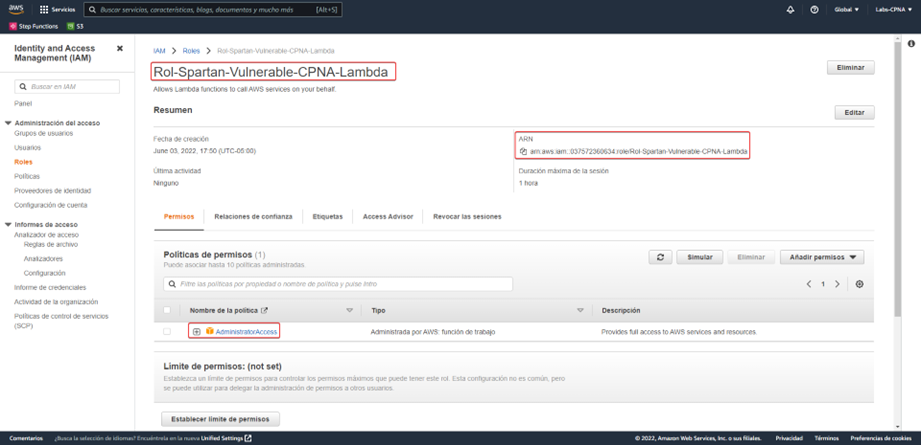Click the external link icon beside Nombre de la política
Viewport: 921px width, 445px height.
(x=264, y=310)
